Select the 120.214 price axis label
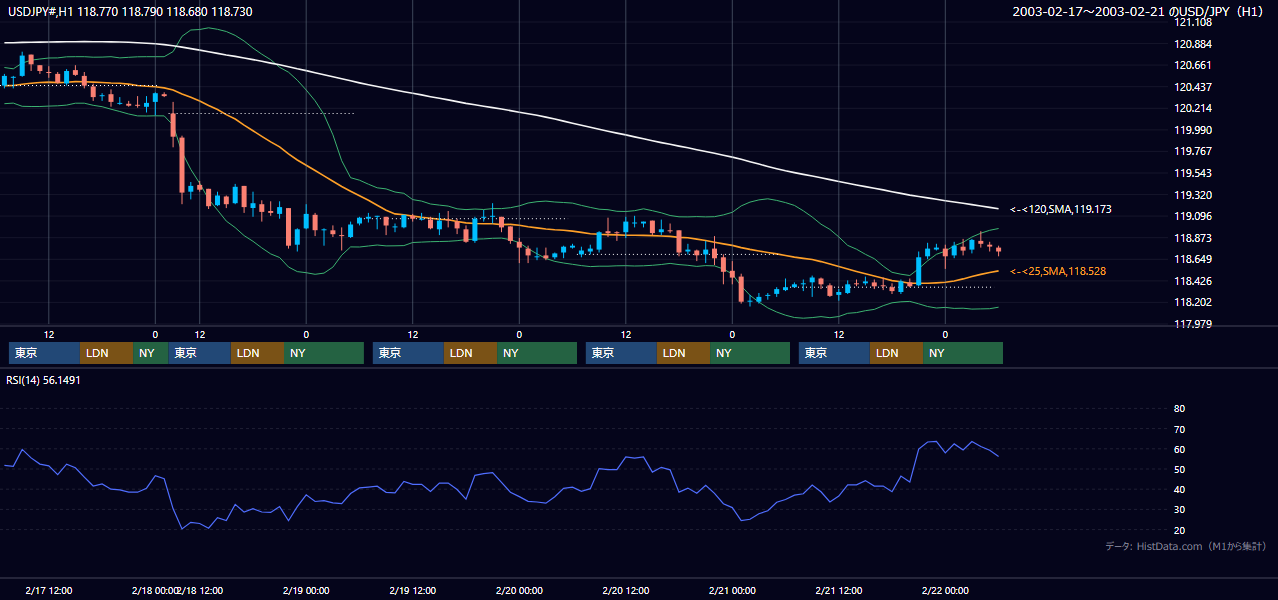 click(x=1194, y=108)
